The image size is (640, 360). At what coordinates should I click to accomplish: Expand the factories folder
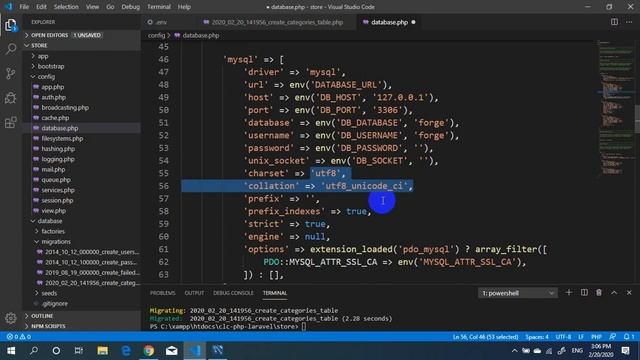click(x=53, y=231)
